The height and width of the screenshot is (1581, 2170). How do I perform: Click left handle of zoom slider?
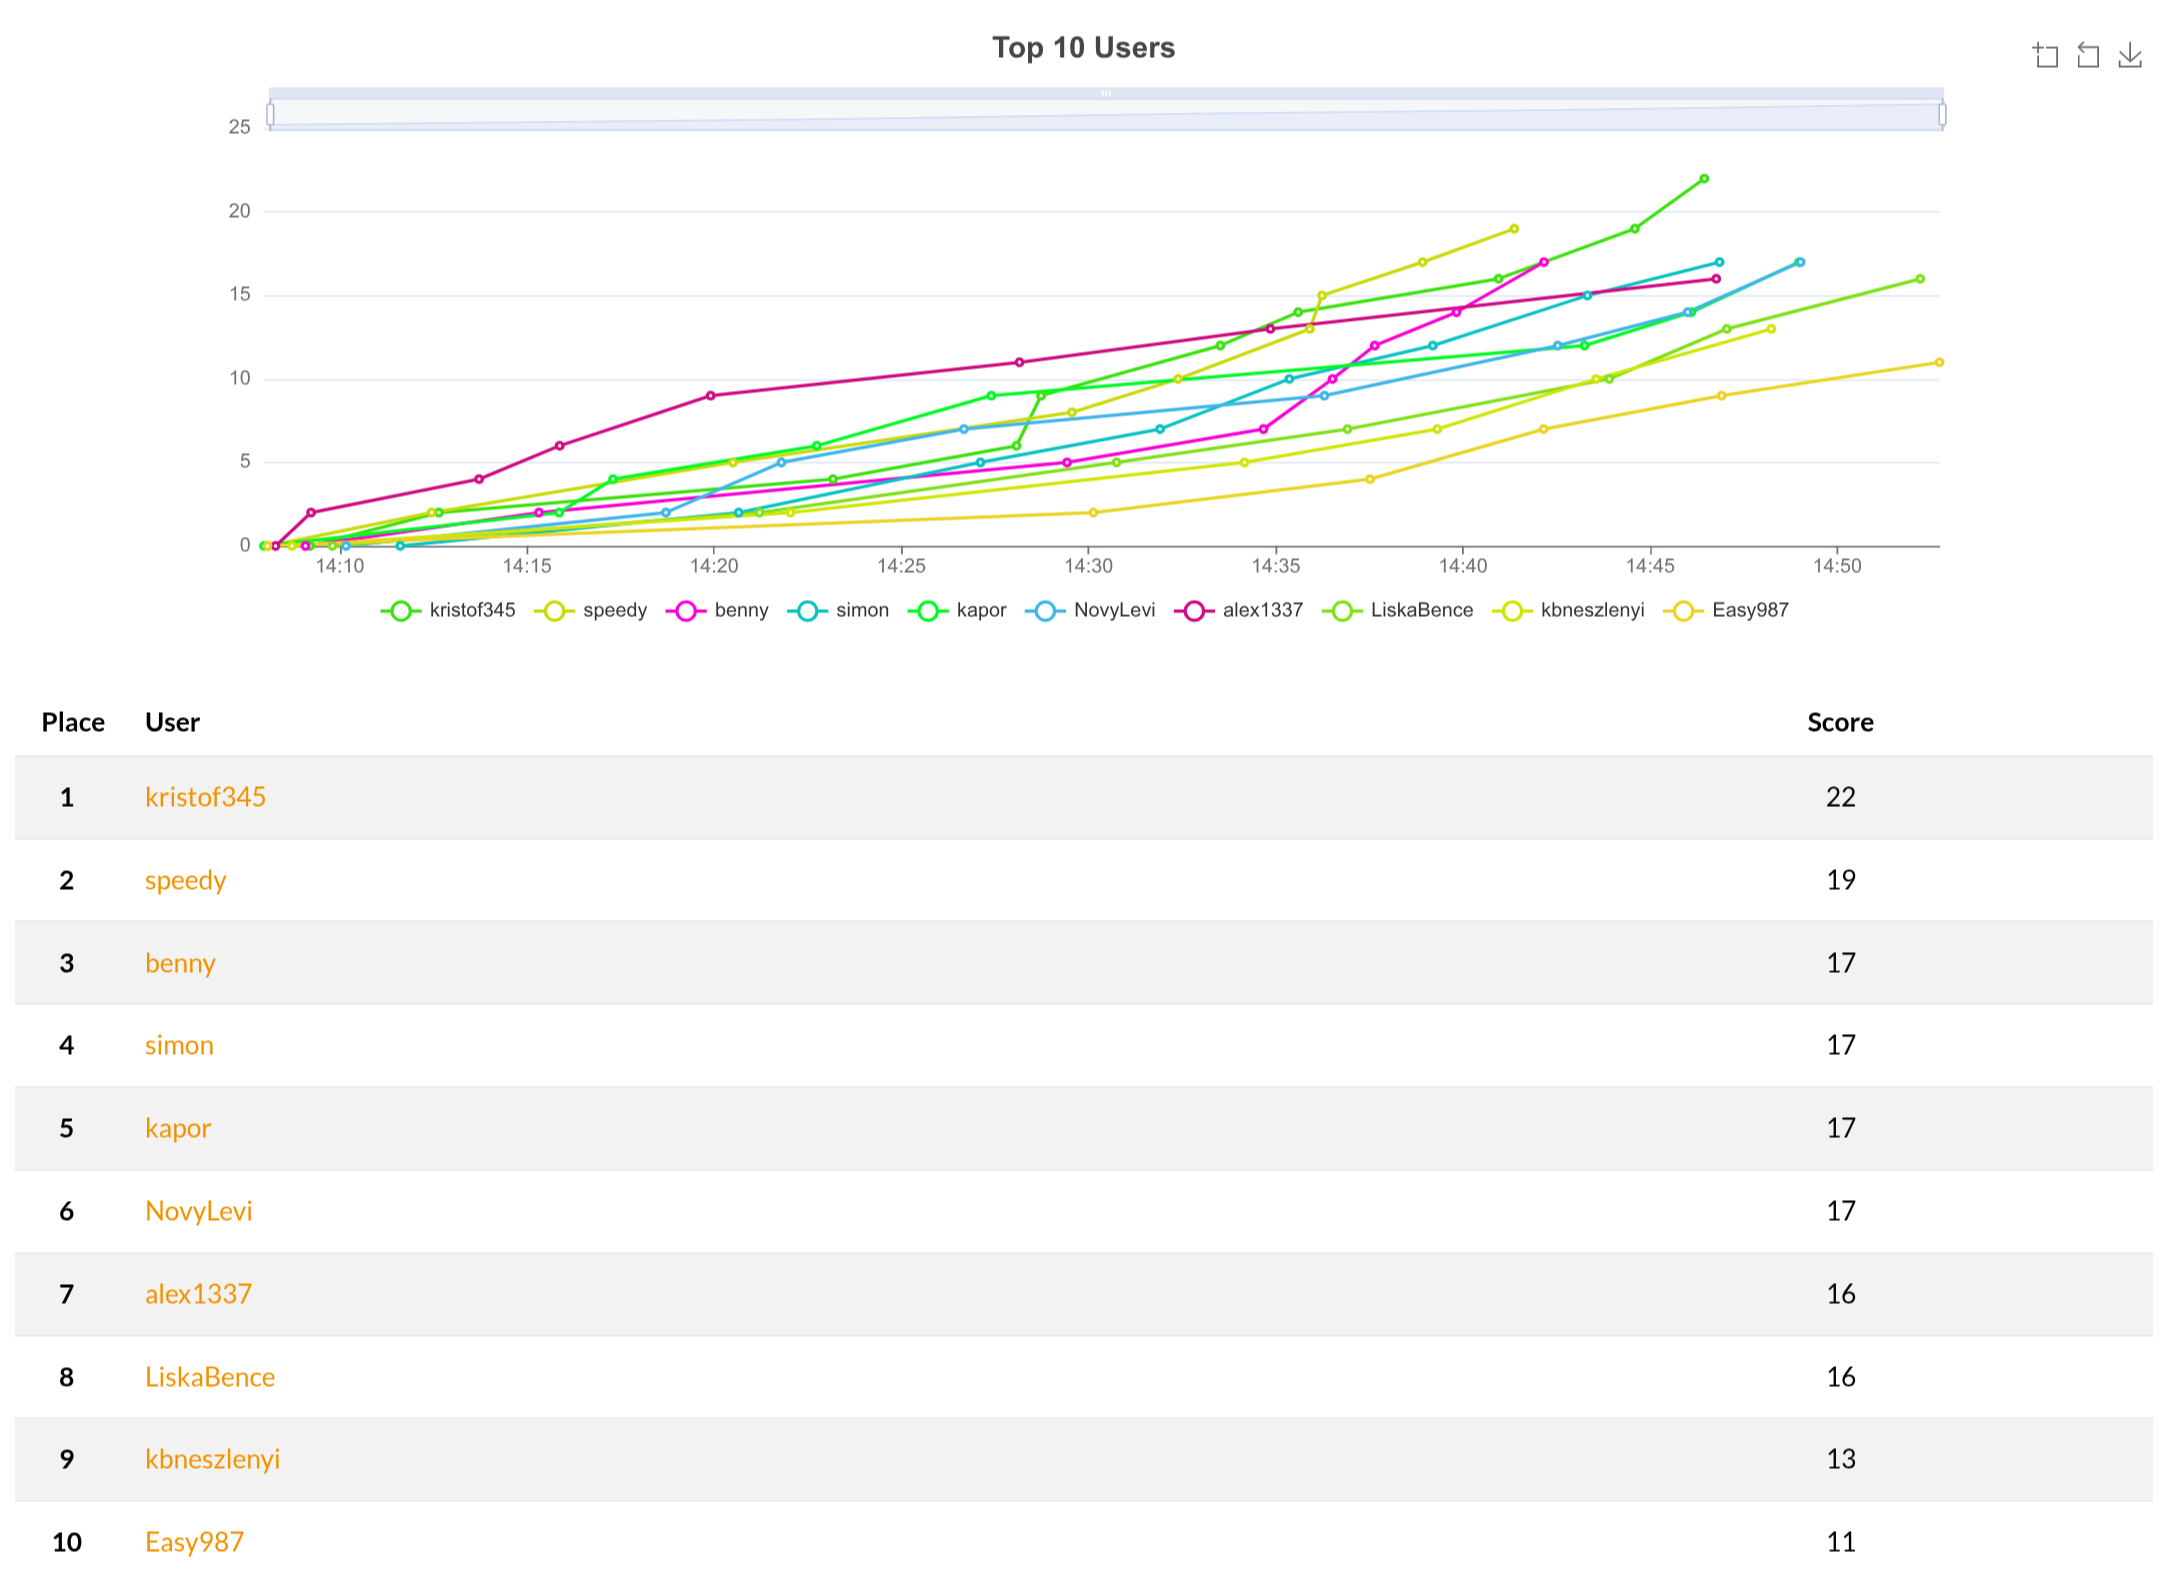coord(270,115)
